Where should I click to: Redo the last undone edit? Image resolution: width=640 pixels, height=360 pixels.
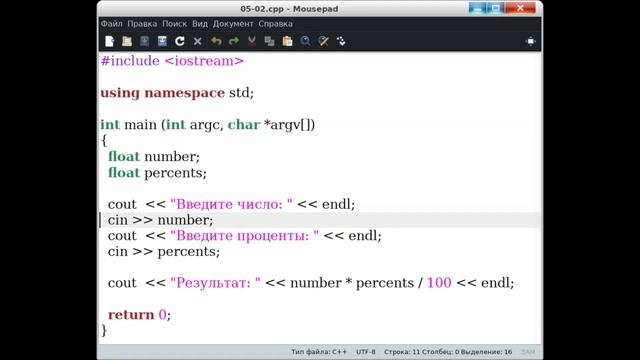pyautogui.click(x=234, y=41)
